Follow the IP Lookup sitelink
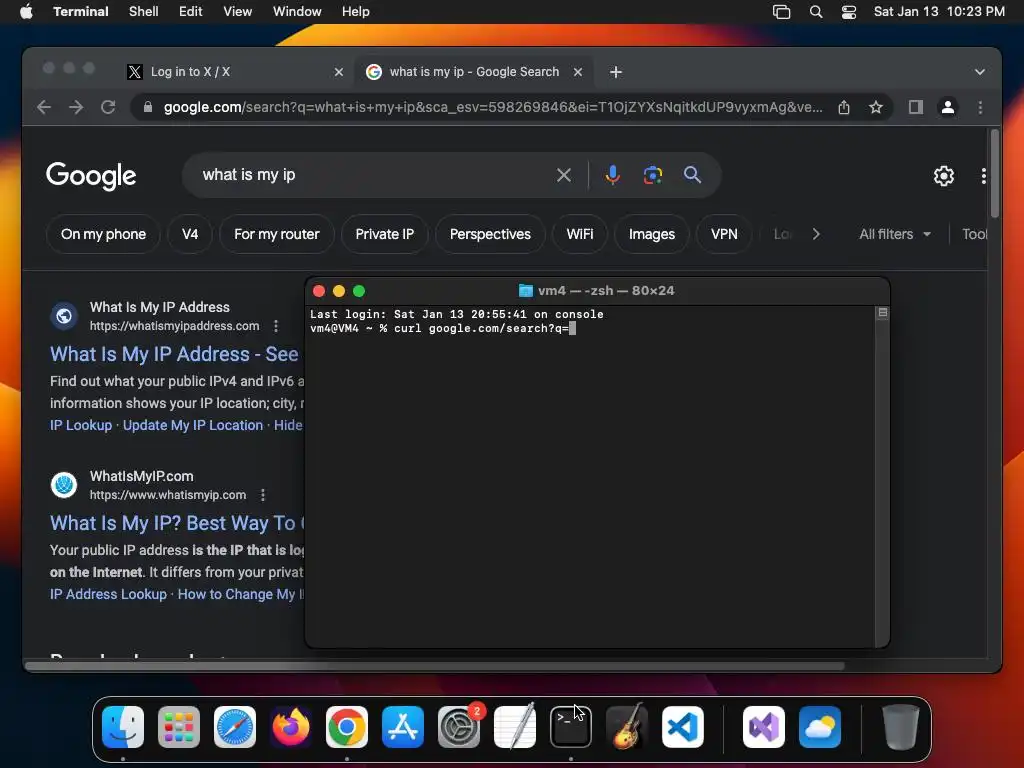Image resolution: width=1024 pixels, height=768 pixels. click(81, 425)
